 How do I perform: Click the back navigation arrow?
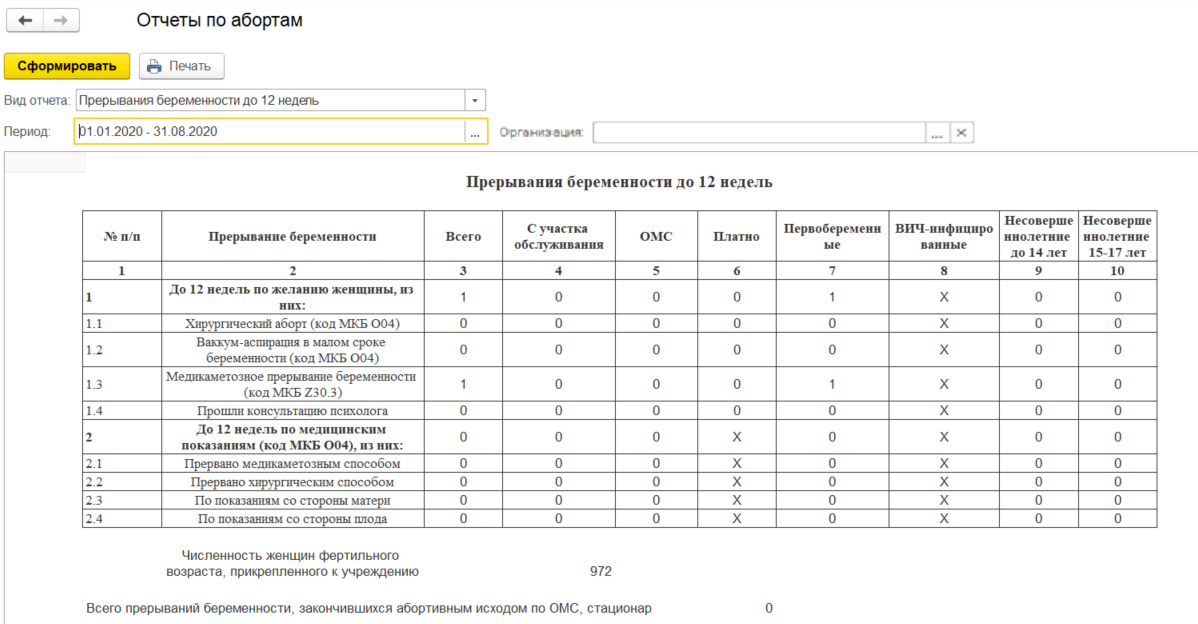25,21
